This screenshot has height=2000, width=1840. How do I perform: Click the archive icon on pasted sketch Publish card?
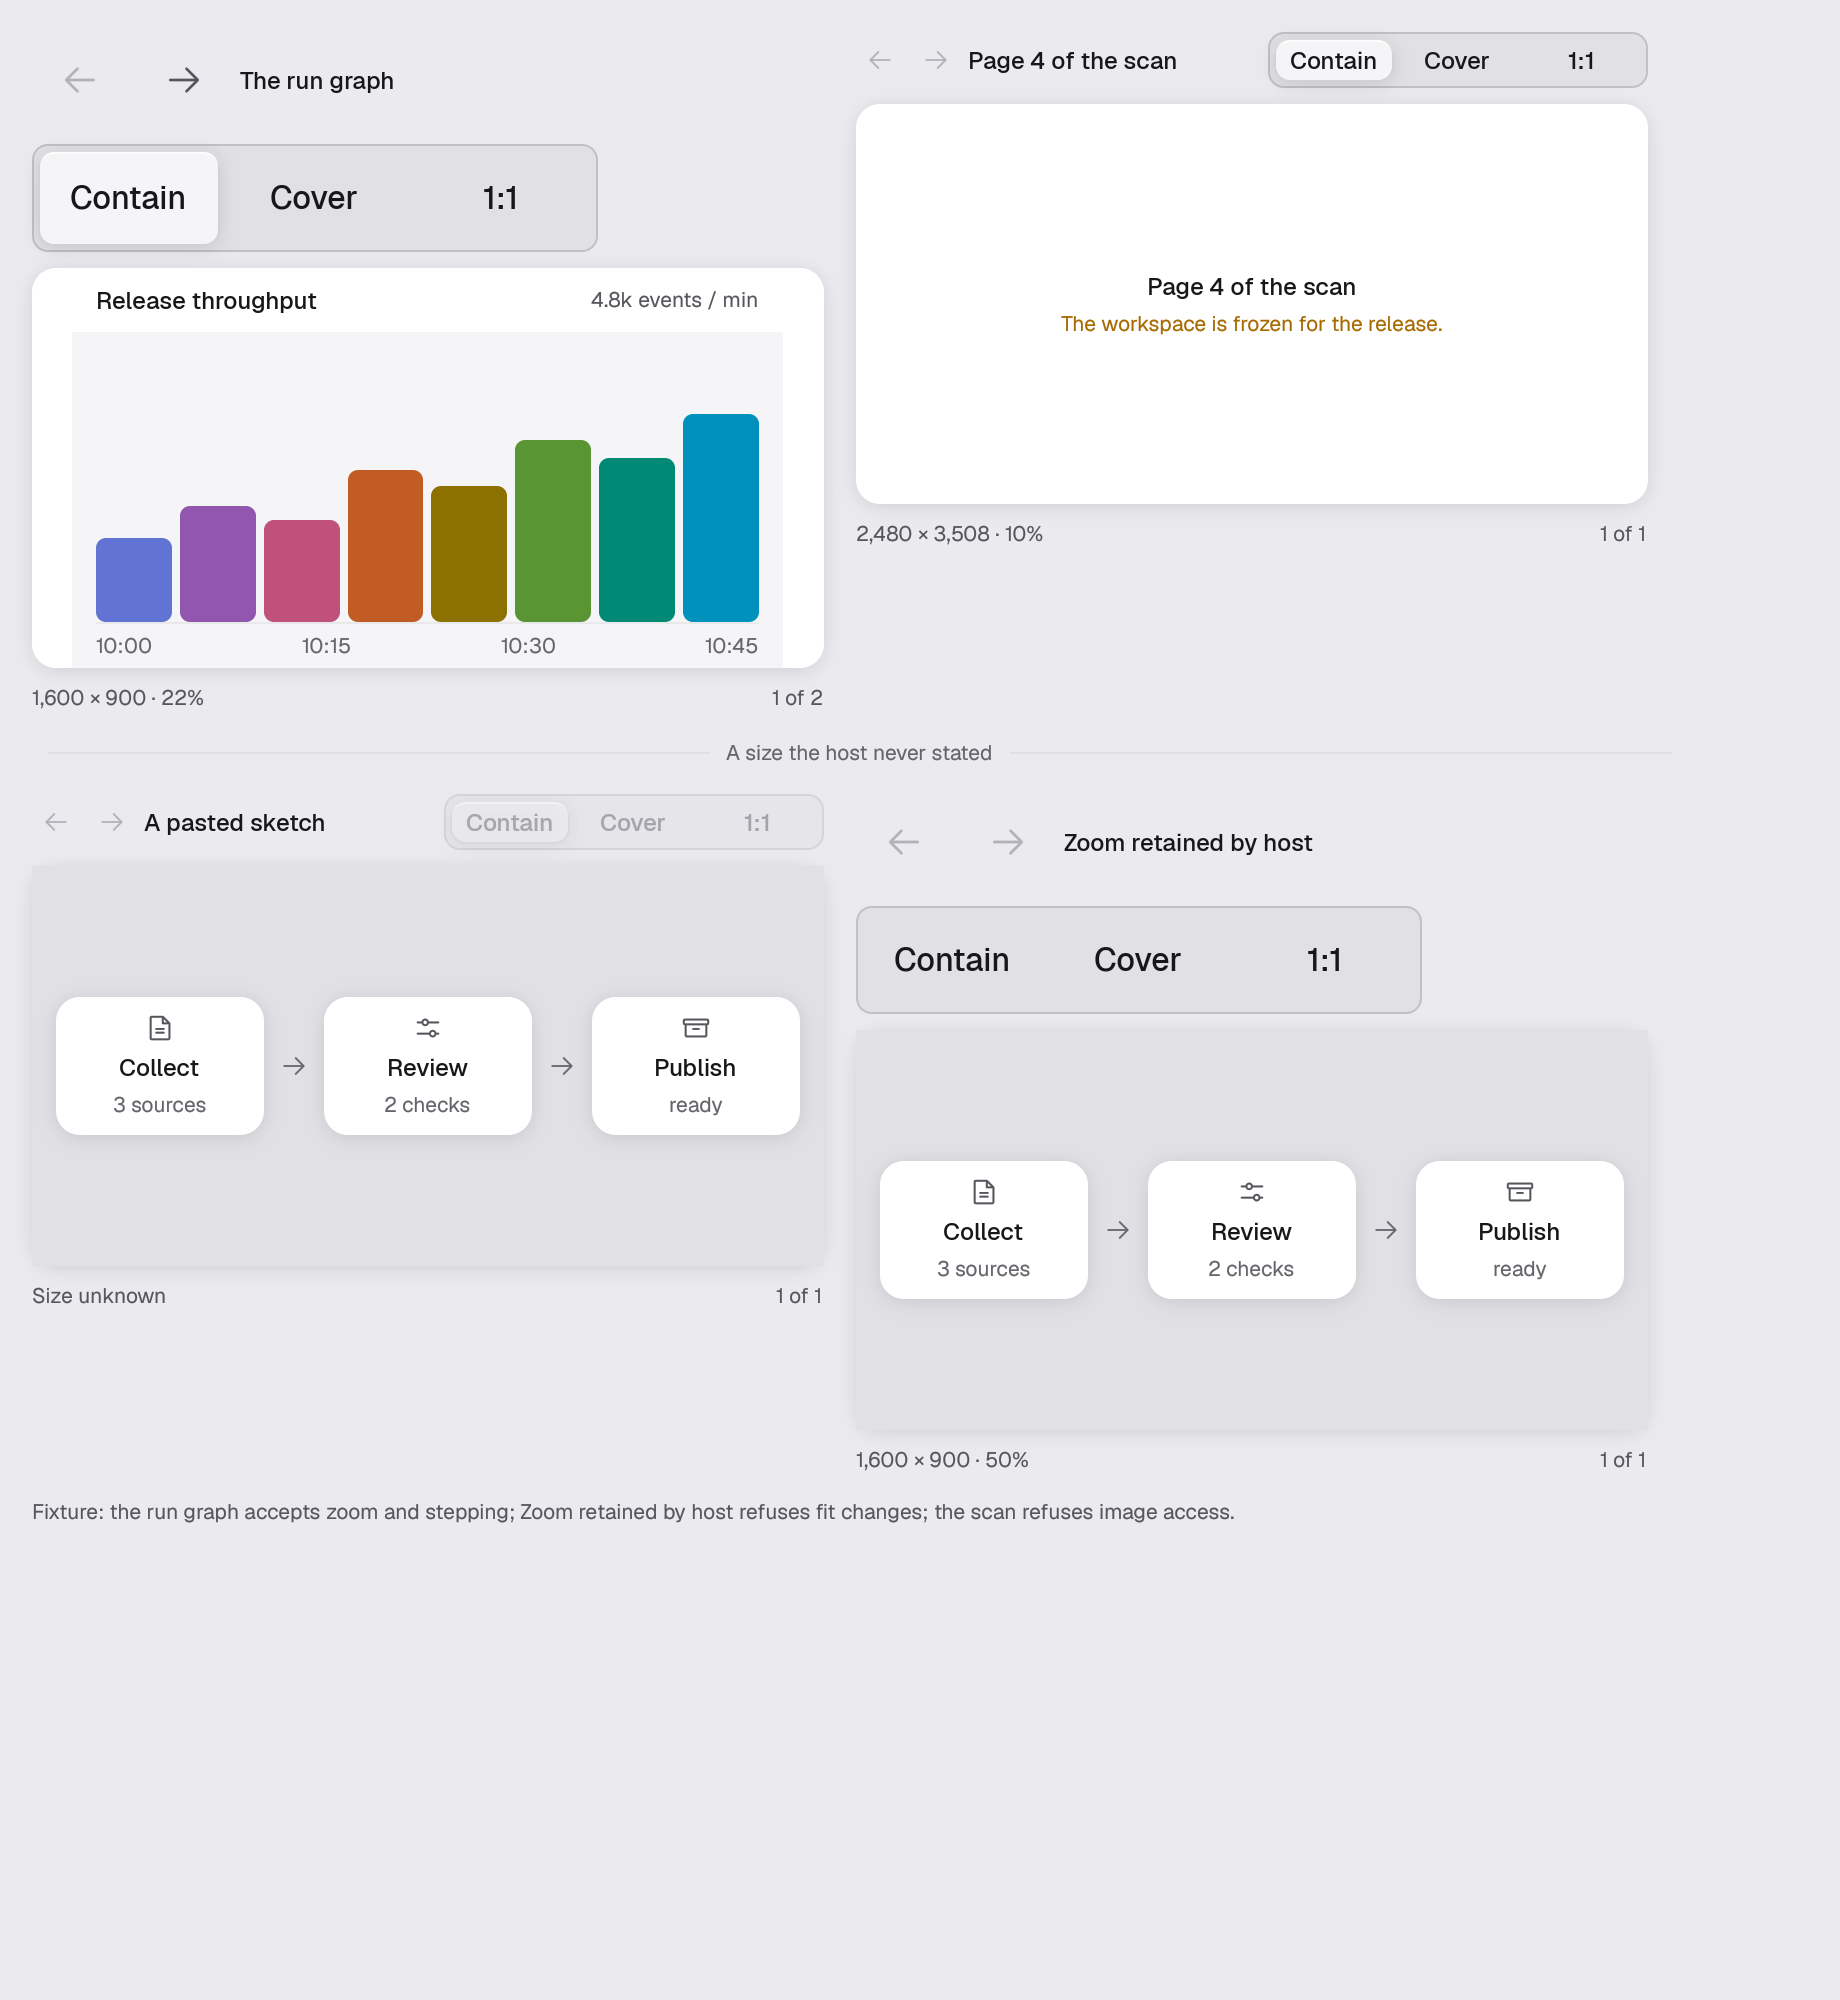coord(696,1028)
